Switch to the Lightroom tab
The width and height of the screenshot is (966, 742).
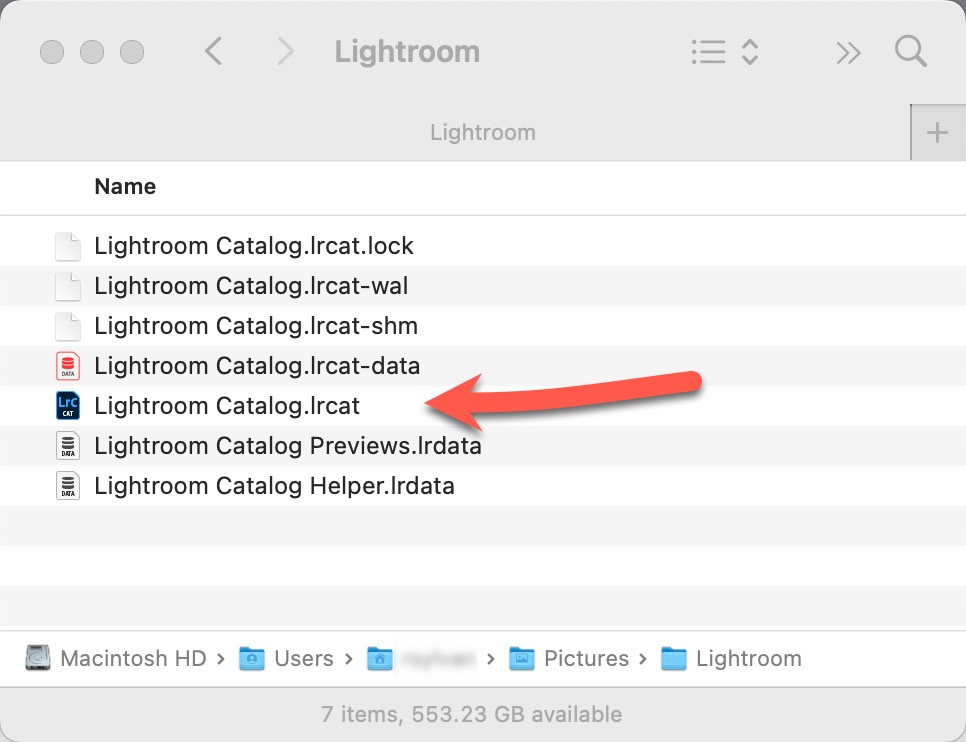pyautogui.click(x=483, y=131)
